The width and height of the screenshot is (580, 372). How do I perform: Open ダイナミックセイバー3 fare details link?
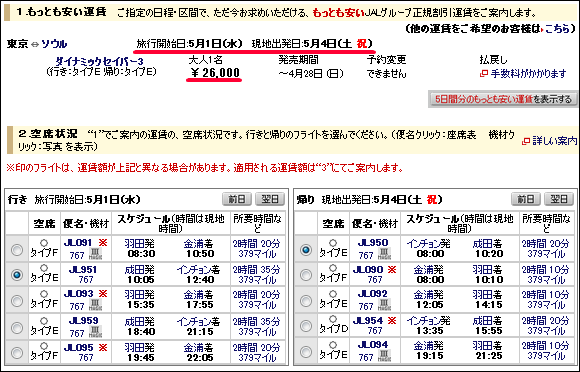coord(99,61)
